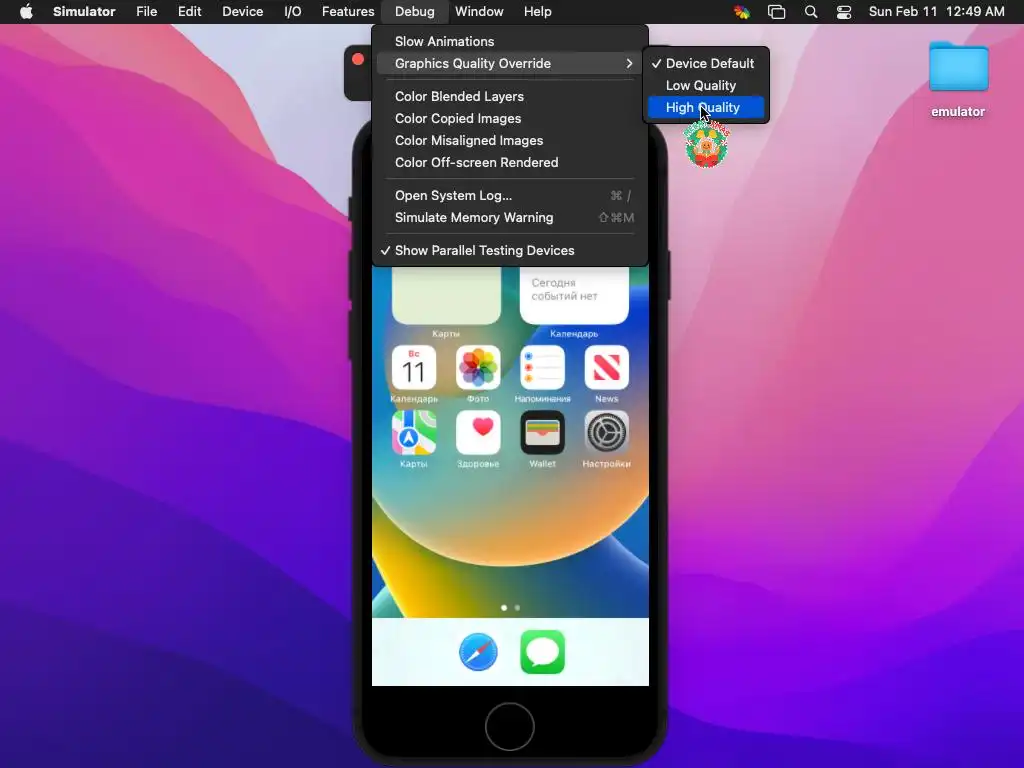This screenshot has width=1024, height=768.
Task: Open the File menu
Action: point(146,11)
